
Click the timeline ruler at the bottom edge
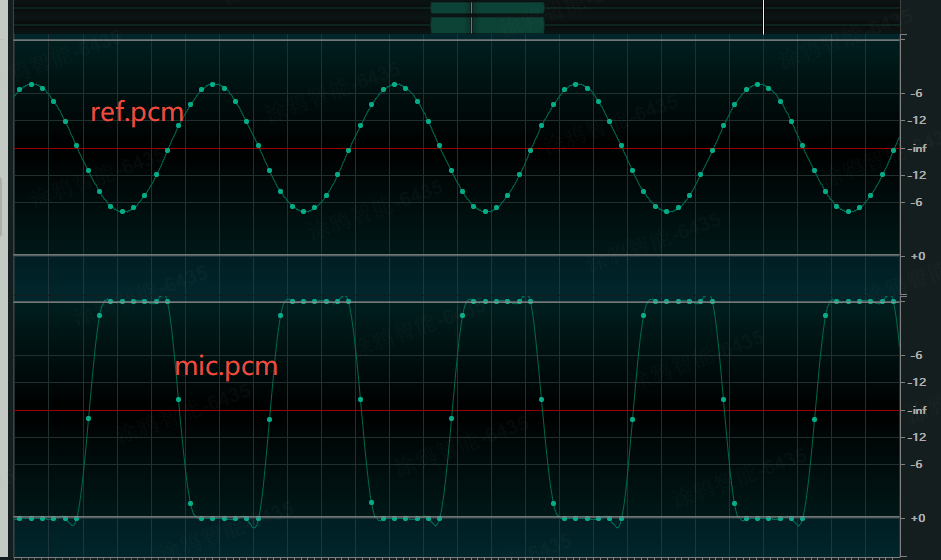(450, 556)
